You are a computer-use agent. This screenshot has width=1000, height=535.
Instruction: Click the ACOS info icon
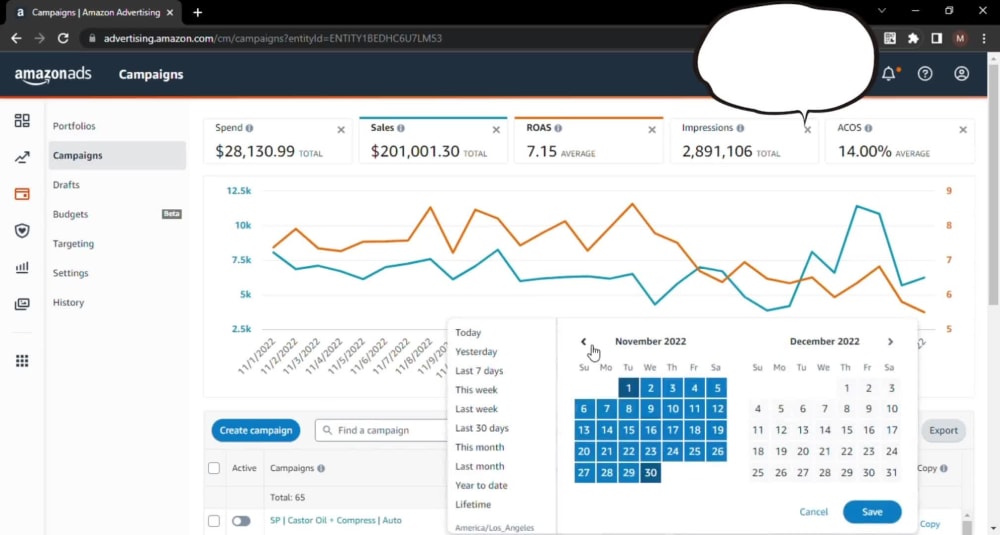[869, 128]
